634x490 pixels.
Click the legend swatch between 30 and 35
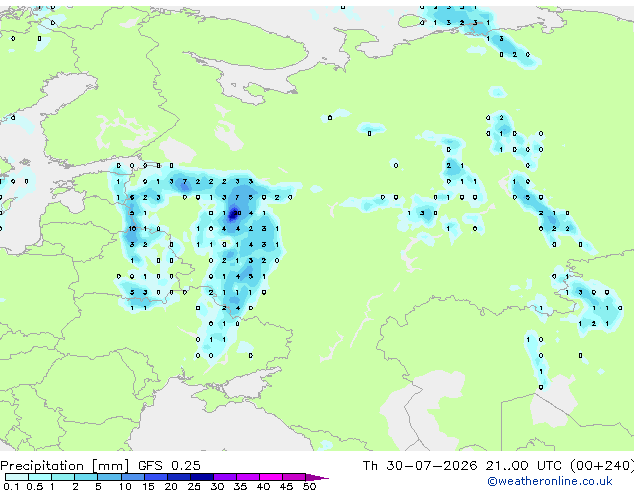225,477
